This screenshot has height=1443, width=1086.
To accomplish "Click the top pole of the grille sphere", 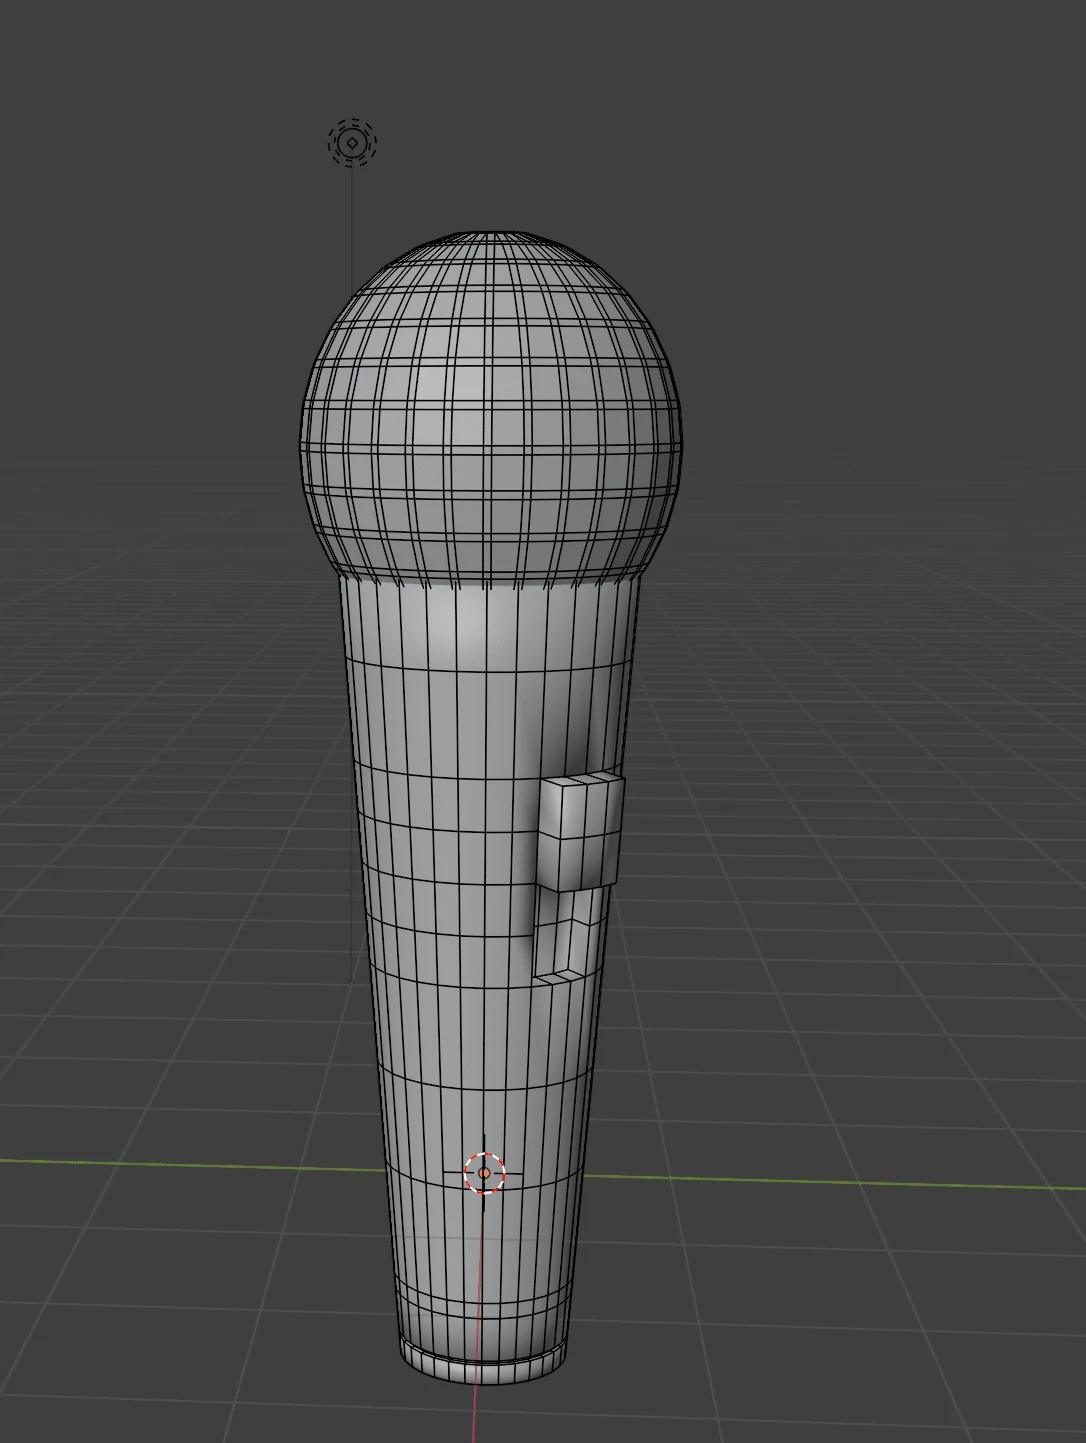I will pos(490,236).
